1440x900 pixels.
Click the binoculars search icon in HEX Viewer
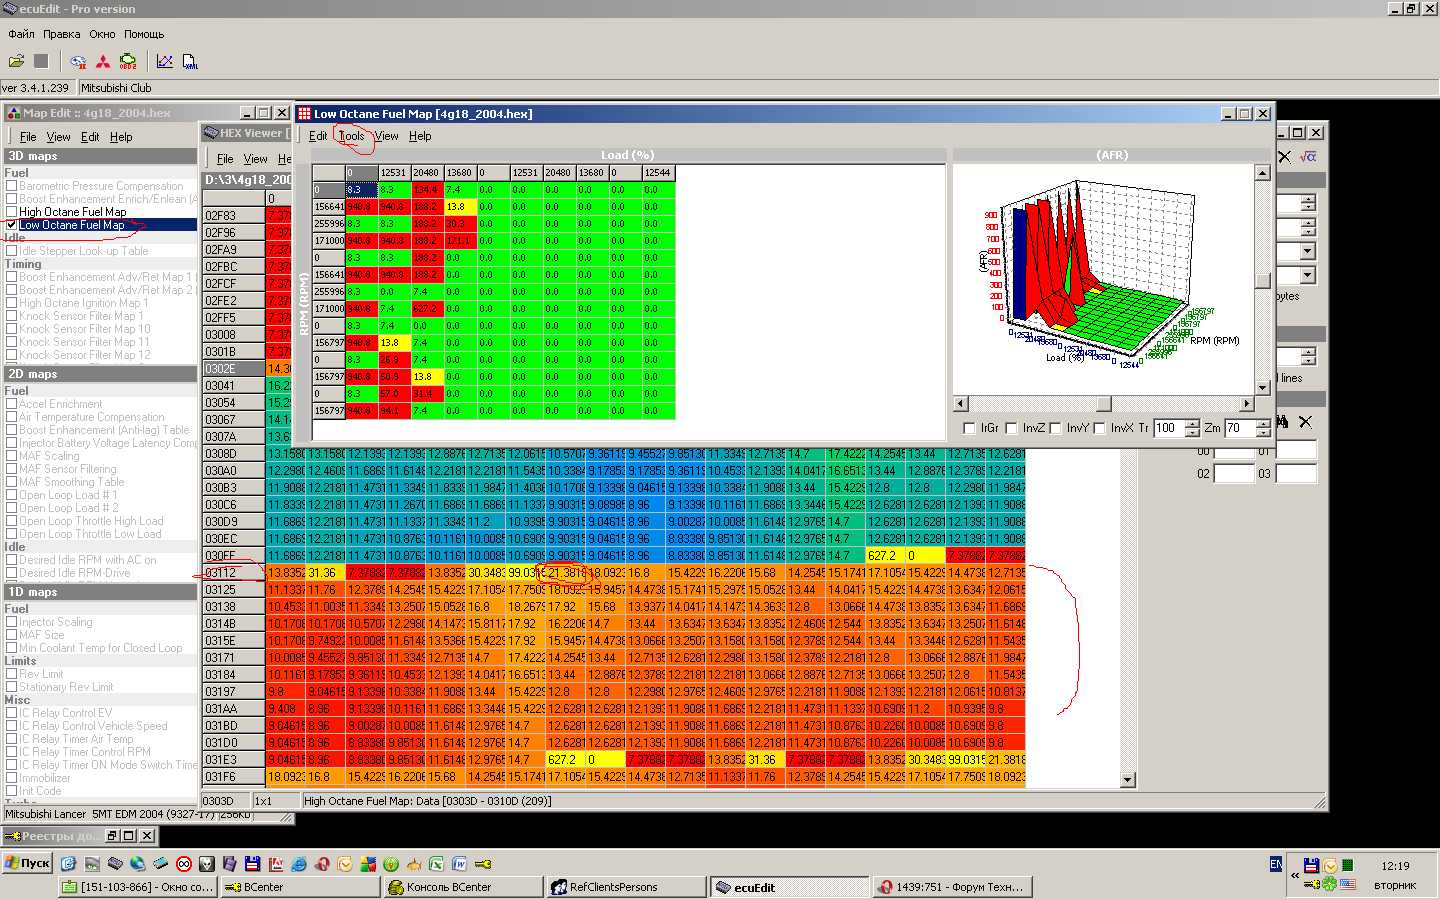tap(1283, 422)
